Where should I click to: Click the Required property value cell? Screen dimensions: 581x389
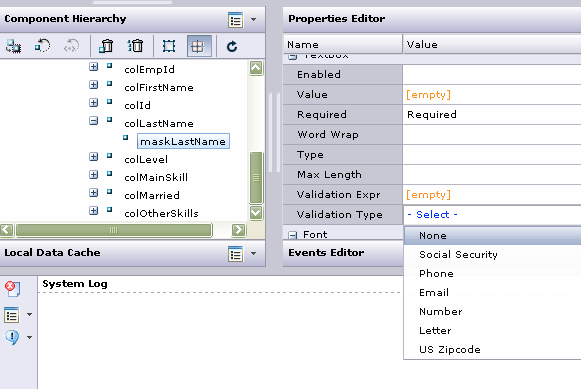tap(492, 115)
